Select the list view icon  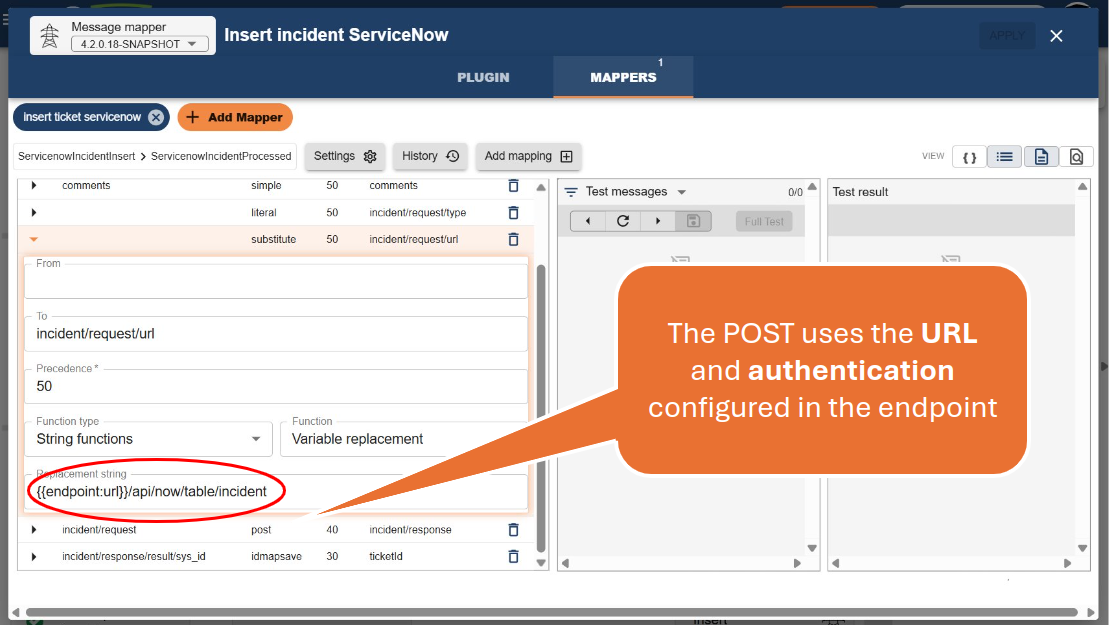(x=1004, y=156)
